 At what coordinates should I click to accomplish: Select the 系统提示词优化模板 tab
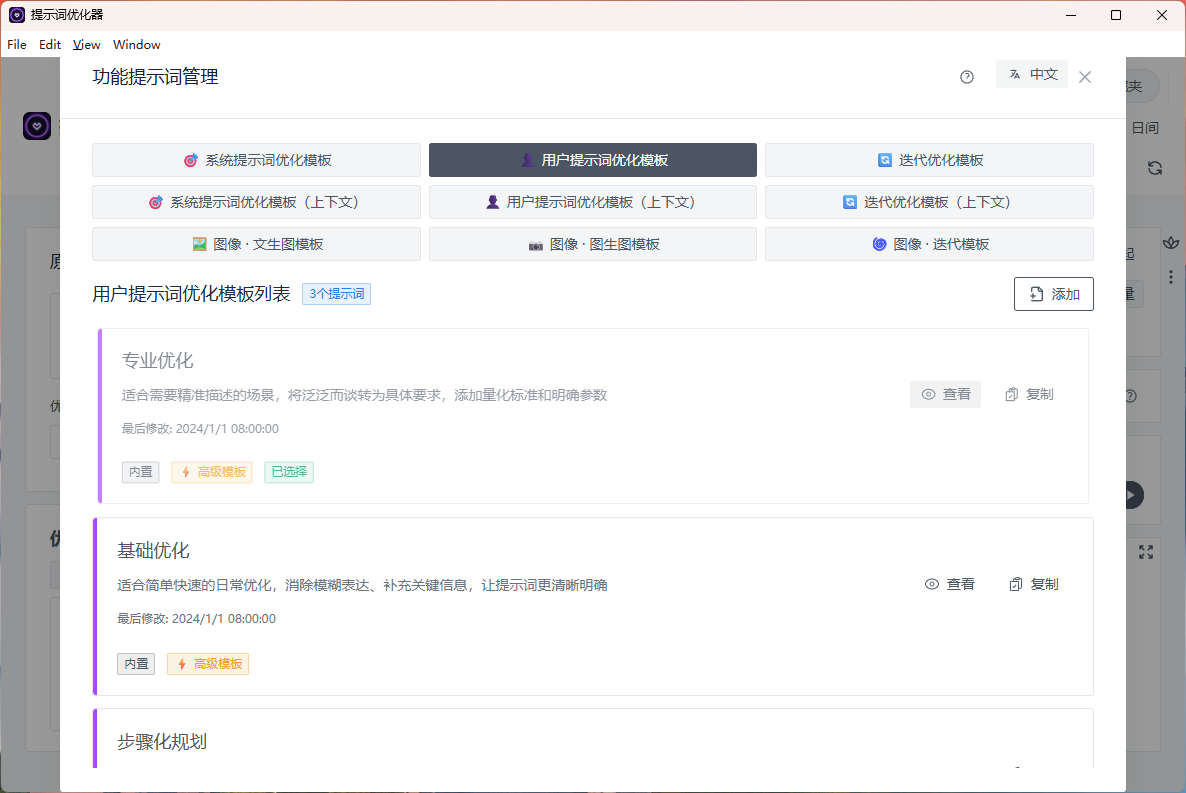[256, 160]
